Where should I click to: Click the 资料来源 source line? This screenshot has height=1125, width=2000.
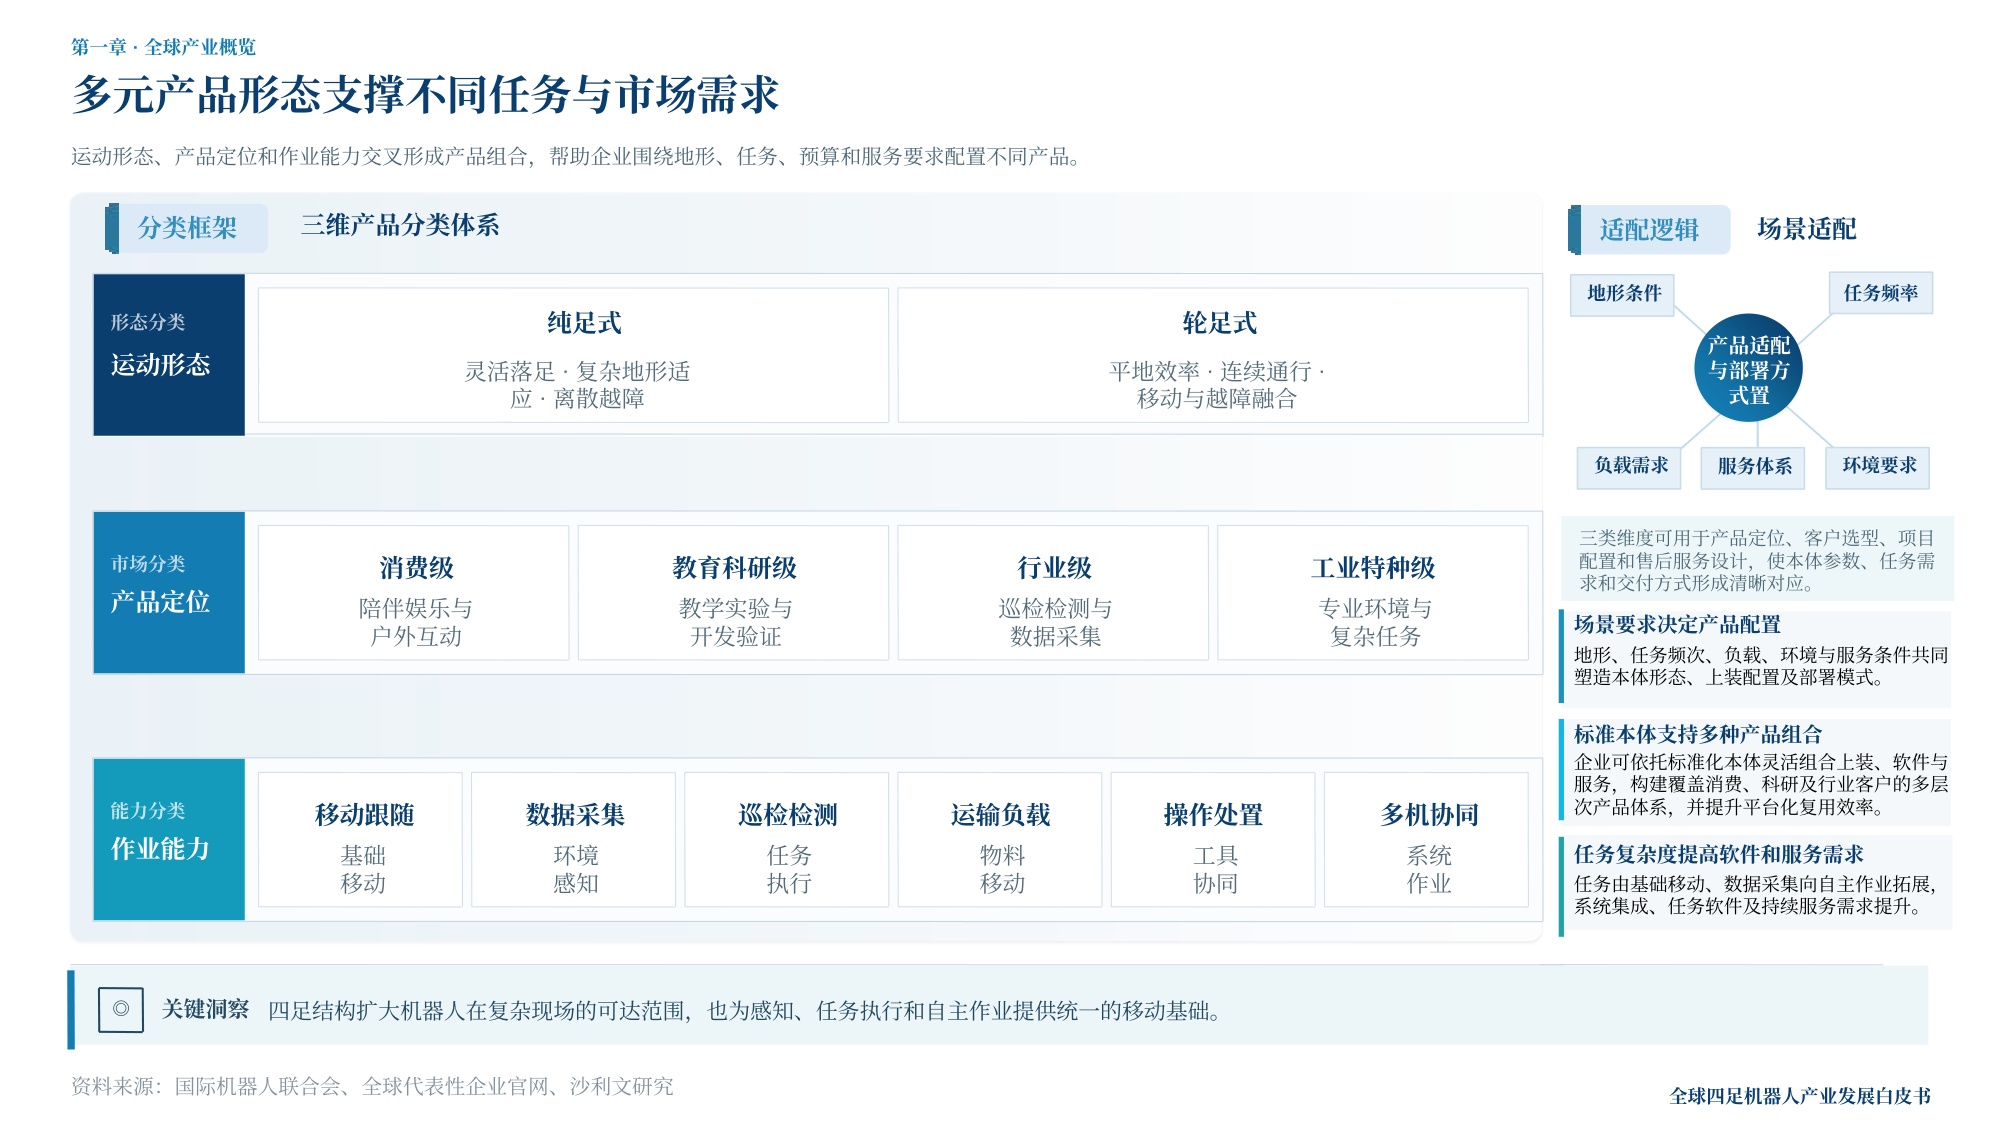coord(372,1086)
